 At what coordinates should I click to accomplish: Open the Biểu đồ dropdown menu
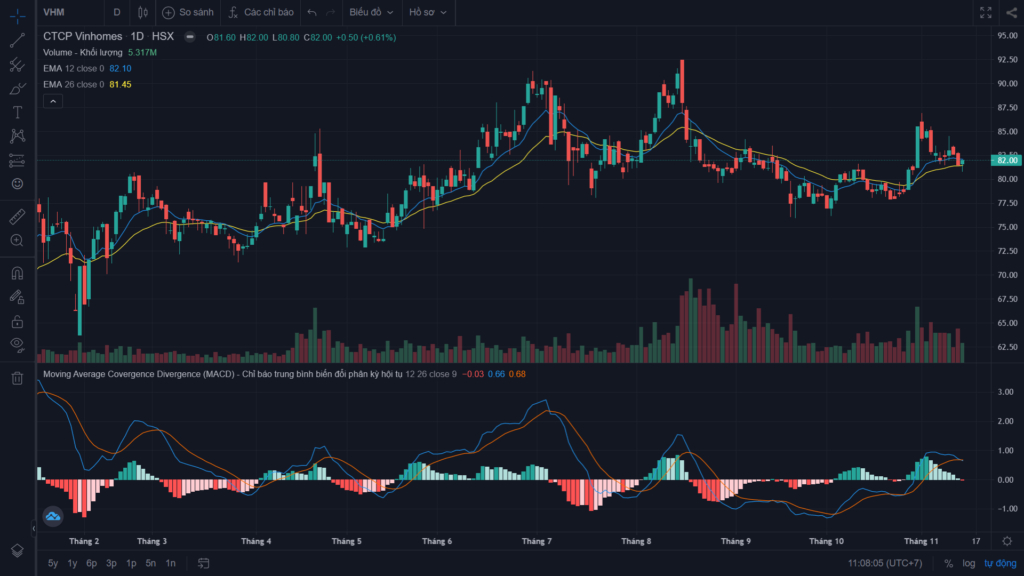click(365, 12)
